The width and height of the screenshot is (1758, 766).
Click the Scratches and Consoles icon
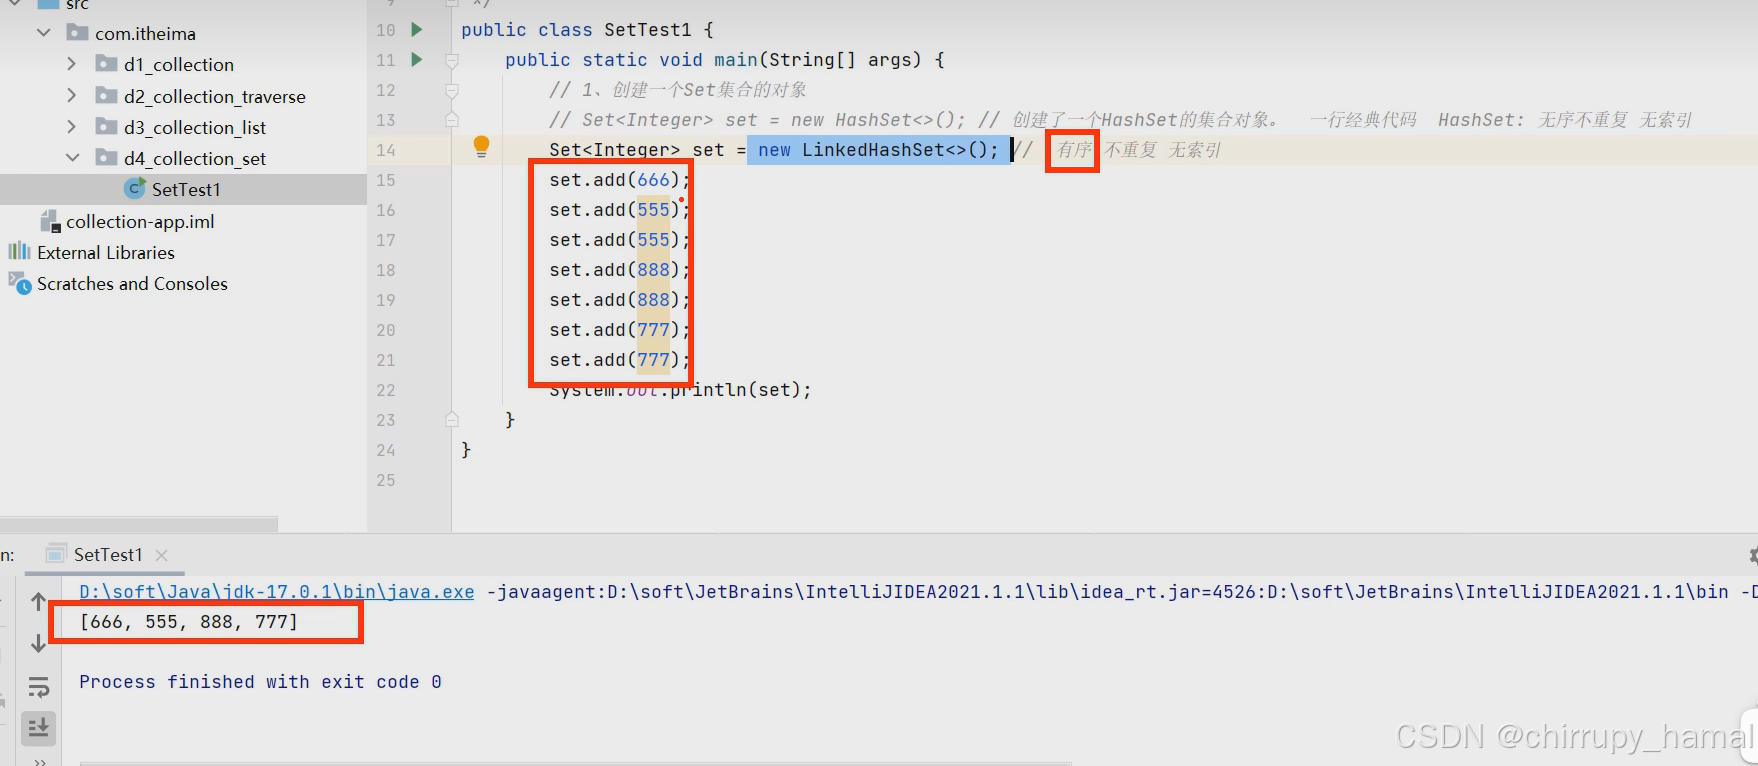pyautogui.click(x=20, y=283)
